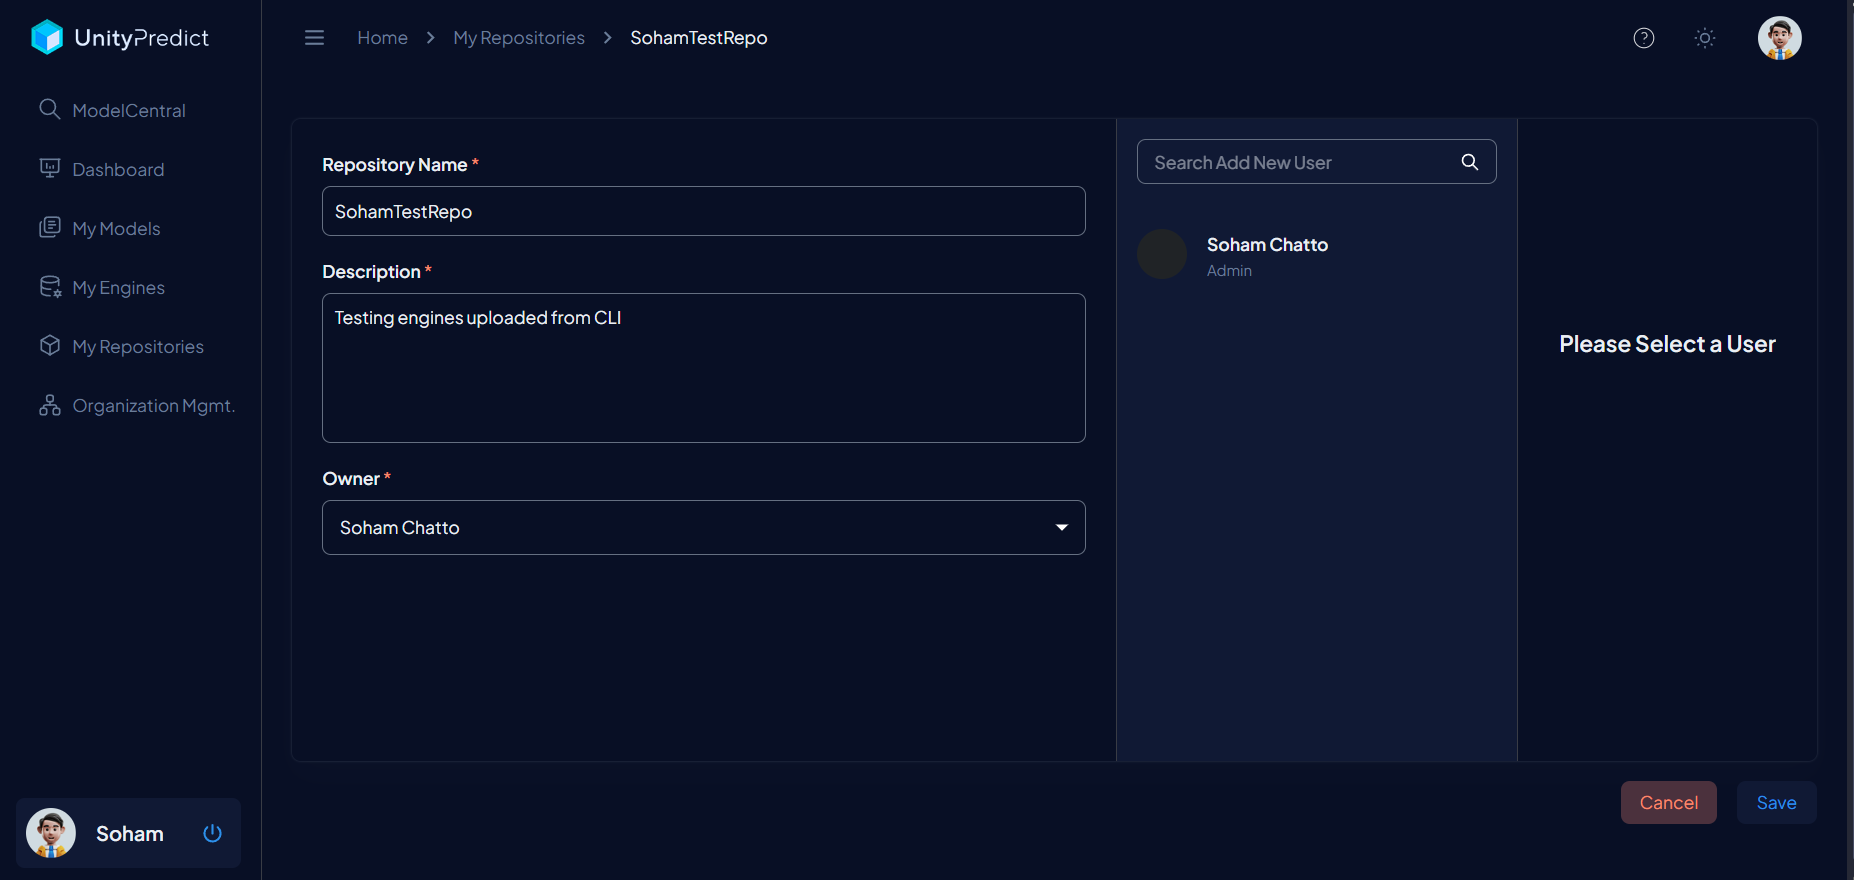Open Organization Mgmt. section

coord(153,406)
